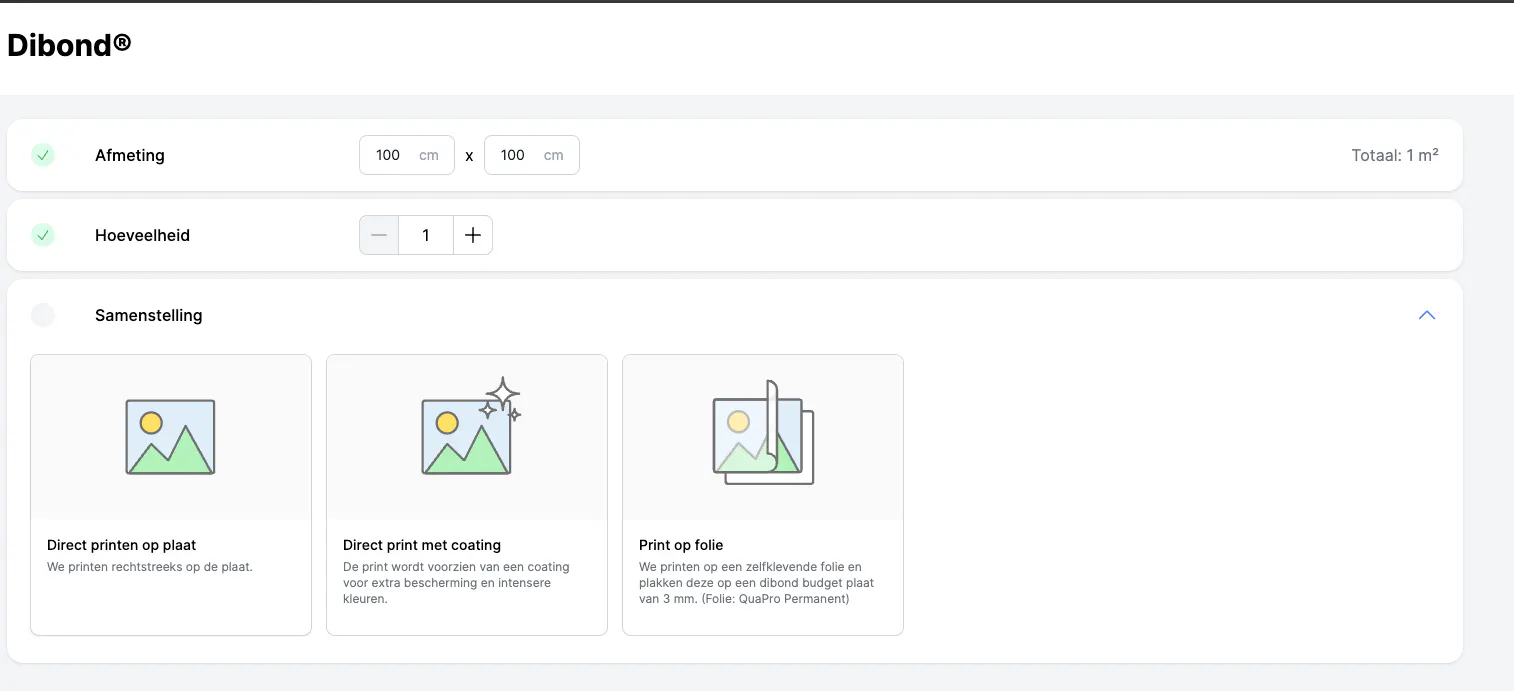Click the Direct printen op plaat picture icon
The height and width of the screenshot is (691, 1514).
170,437
